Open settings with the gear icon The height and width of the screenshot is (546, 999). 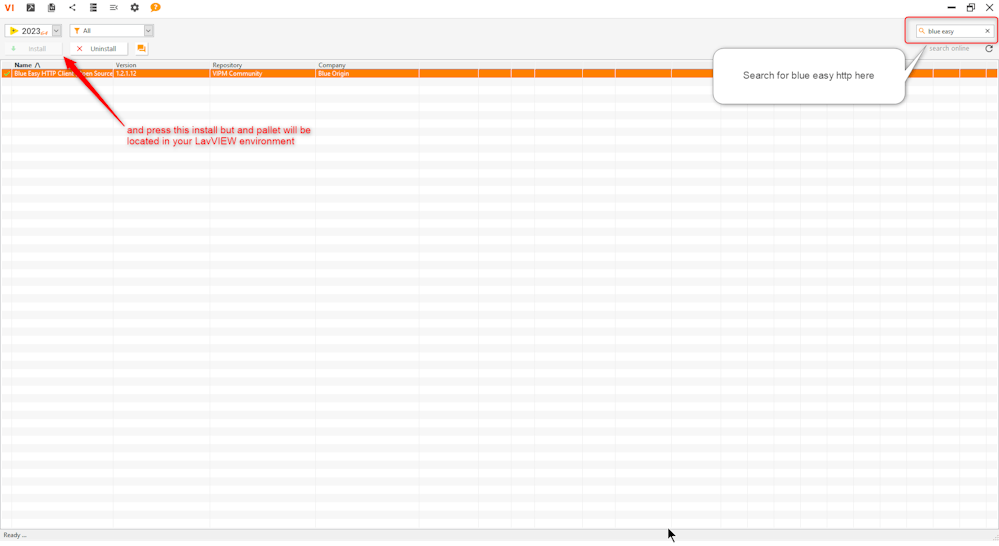135,8
